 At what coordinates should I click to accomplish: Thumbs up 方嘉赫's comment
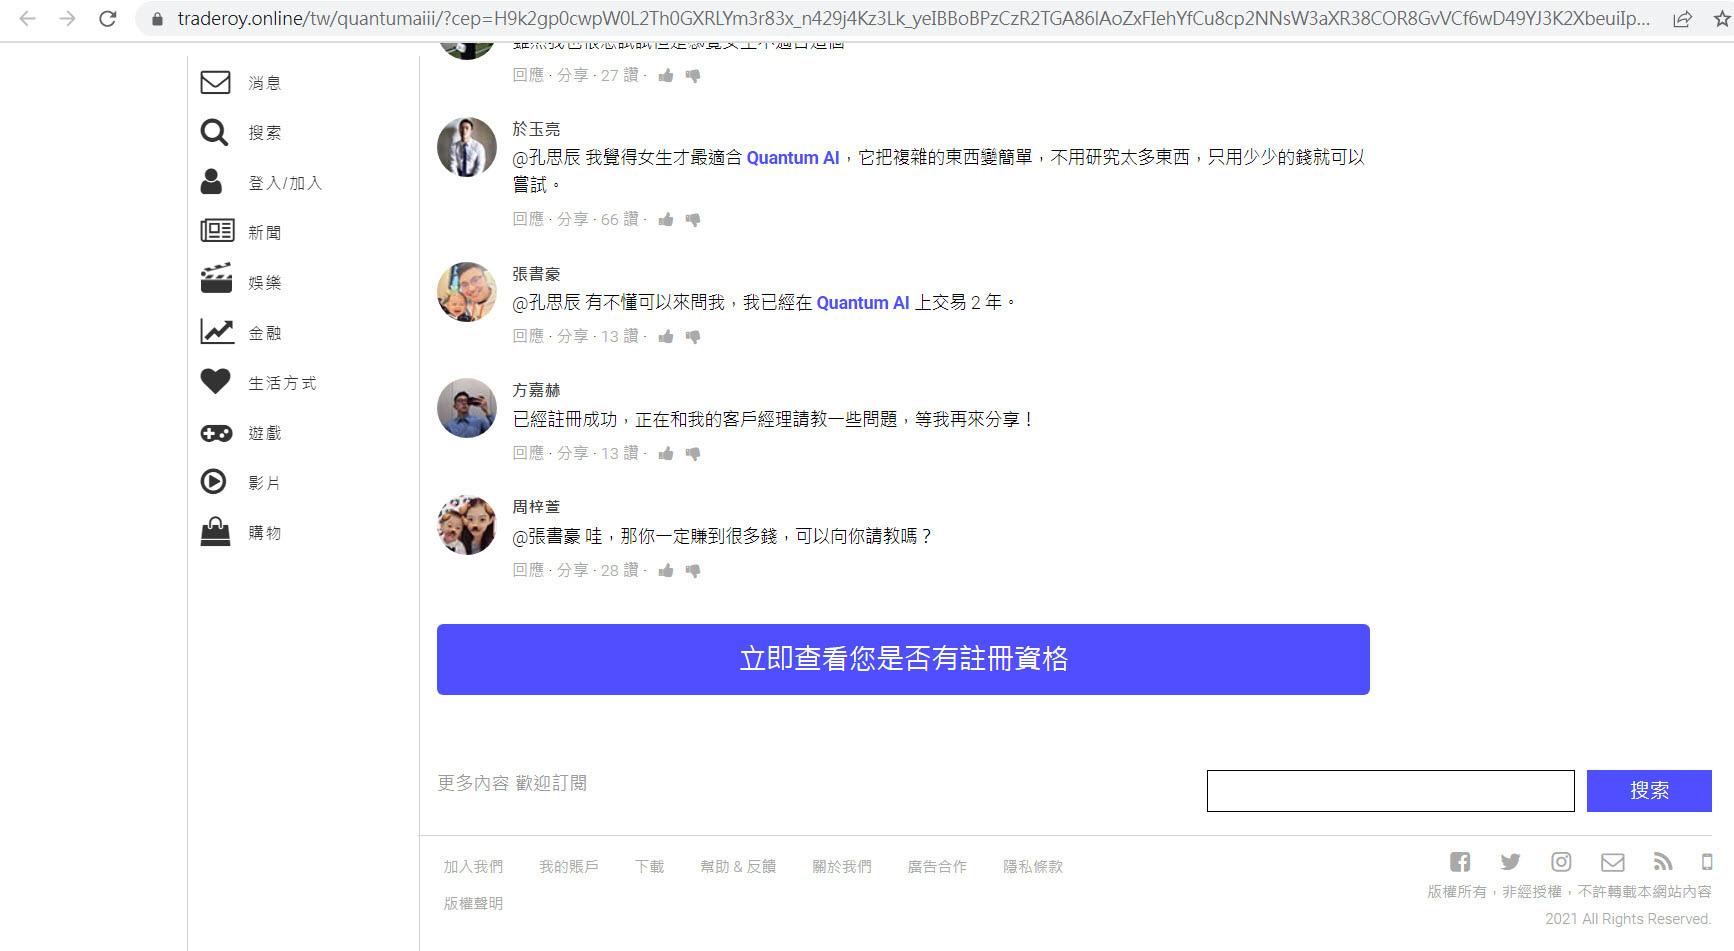tap(666, 453)
